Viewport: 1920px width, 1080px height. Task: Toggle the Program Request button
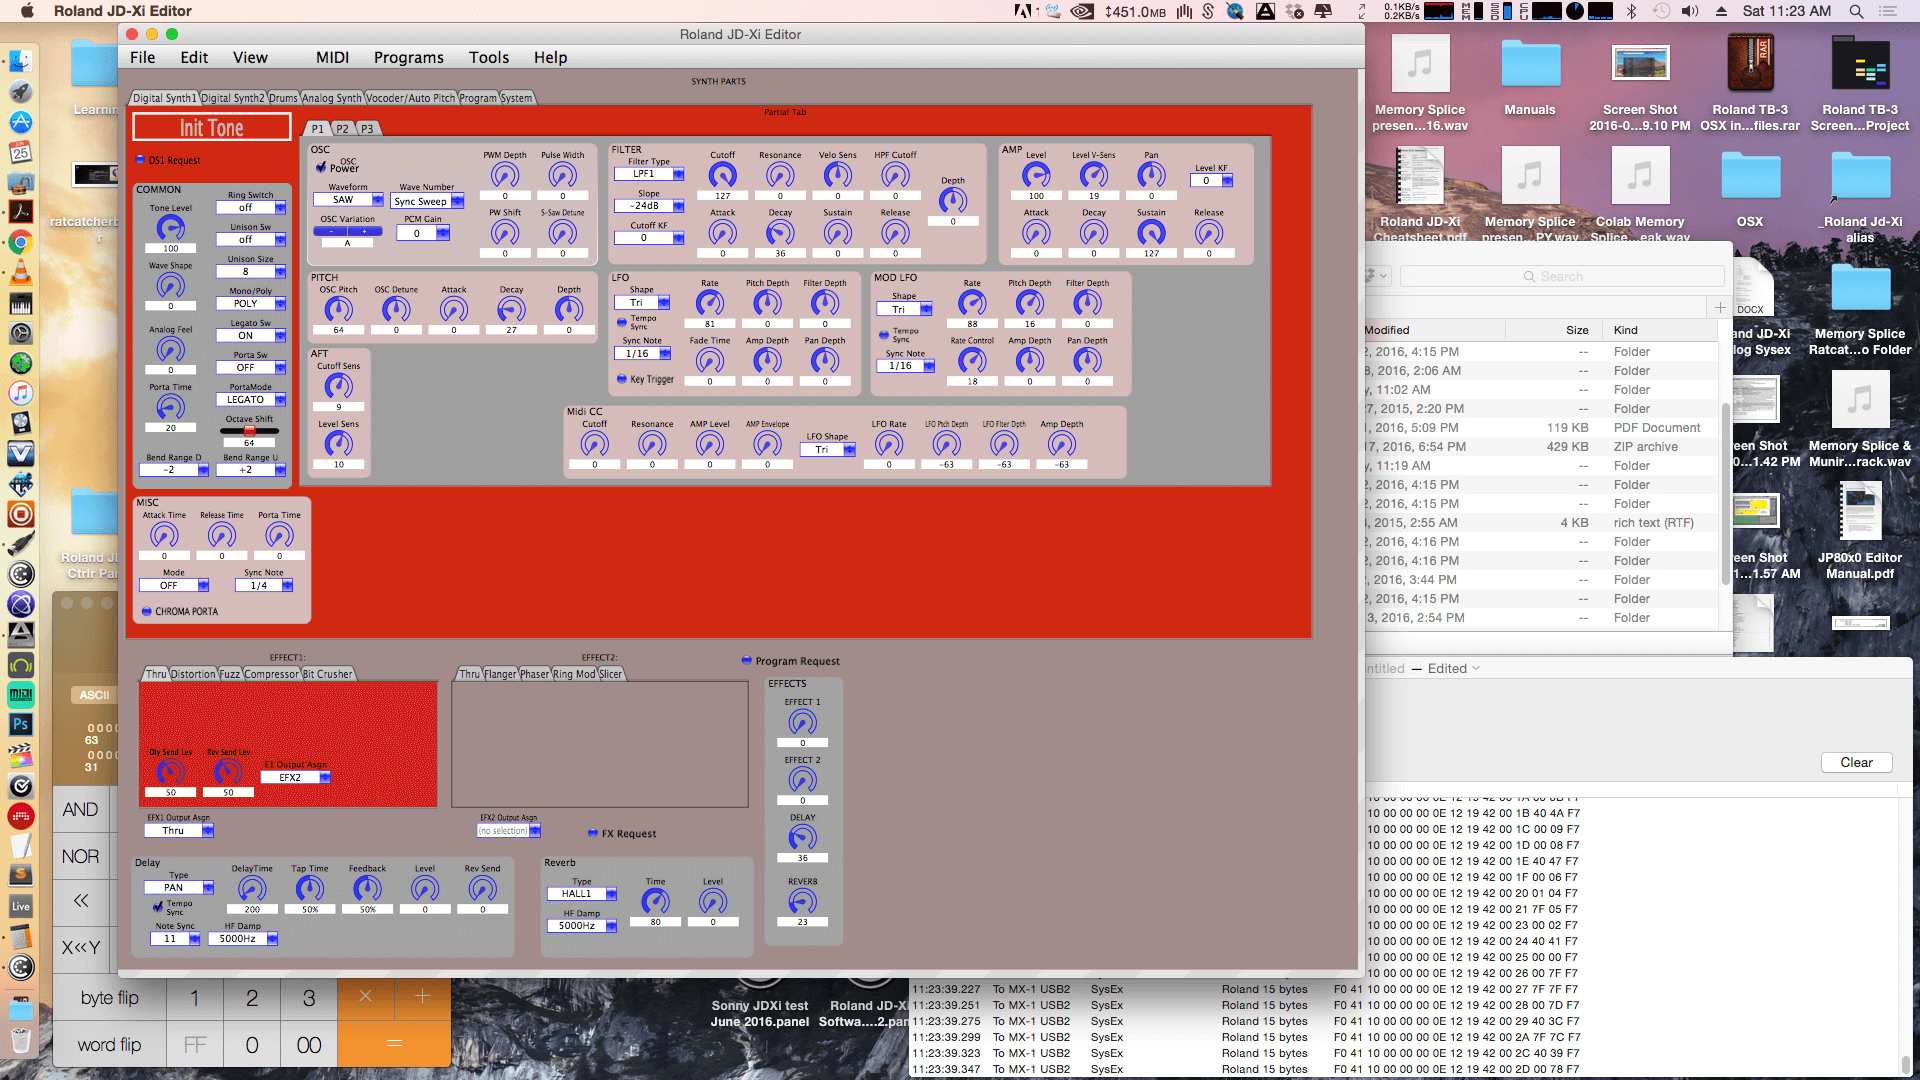tap(746, 660)
